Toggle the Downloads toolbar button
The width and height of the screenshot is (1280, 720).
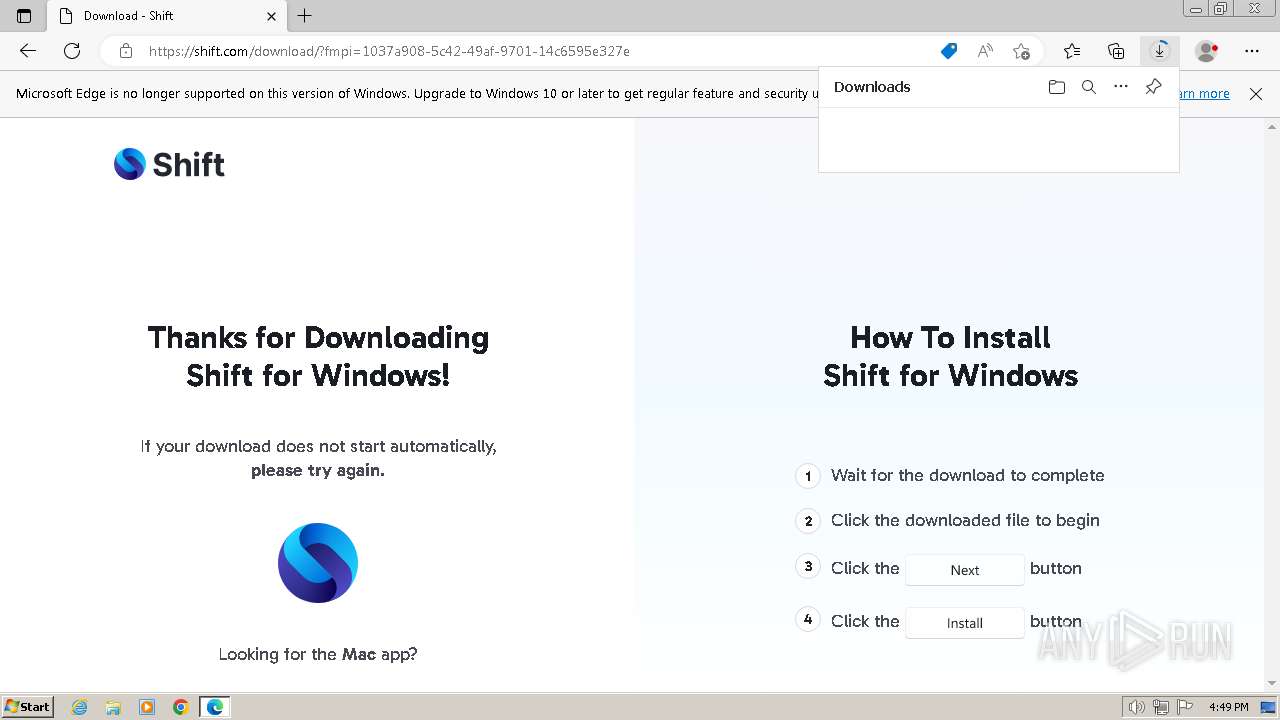tap(1160, 51)
